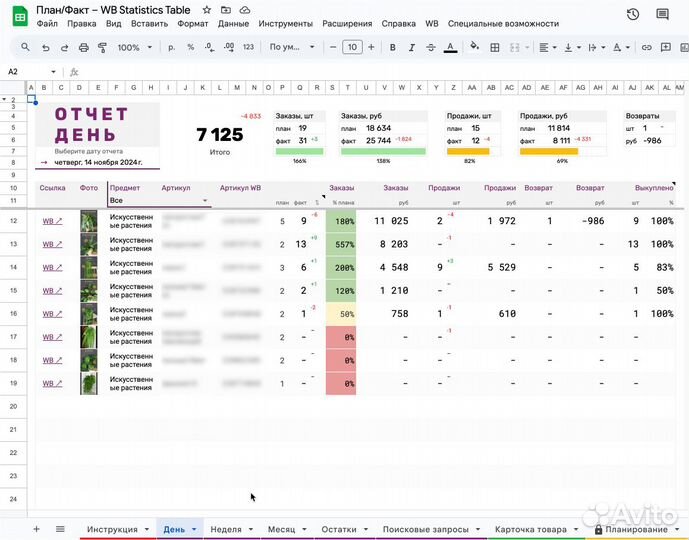Open the text color picker

[450, 47]
